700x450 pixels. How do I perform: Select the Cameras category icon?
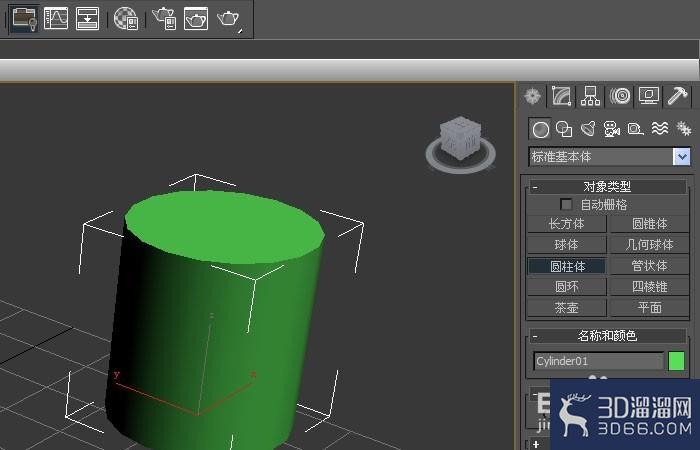(x=612, y=129)
